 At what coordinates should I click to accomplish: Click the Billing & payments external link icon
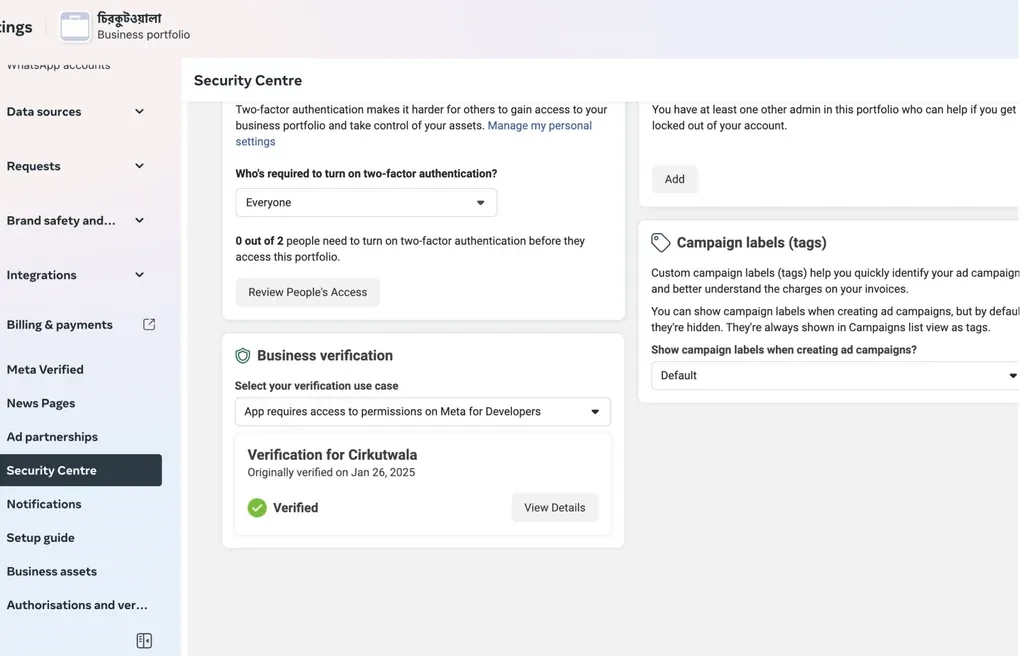(x=149, y=324)
